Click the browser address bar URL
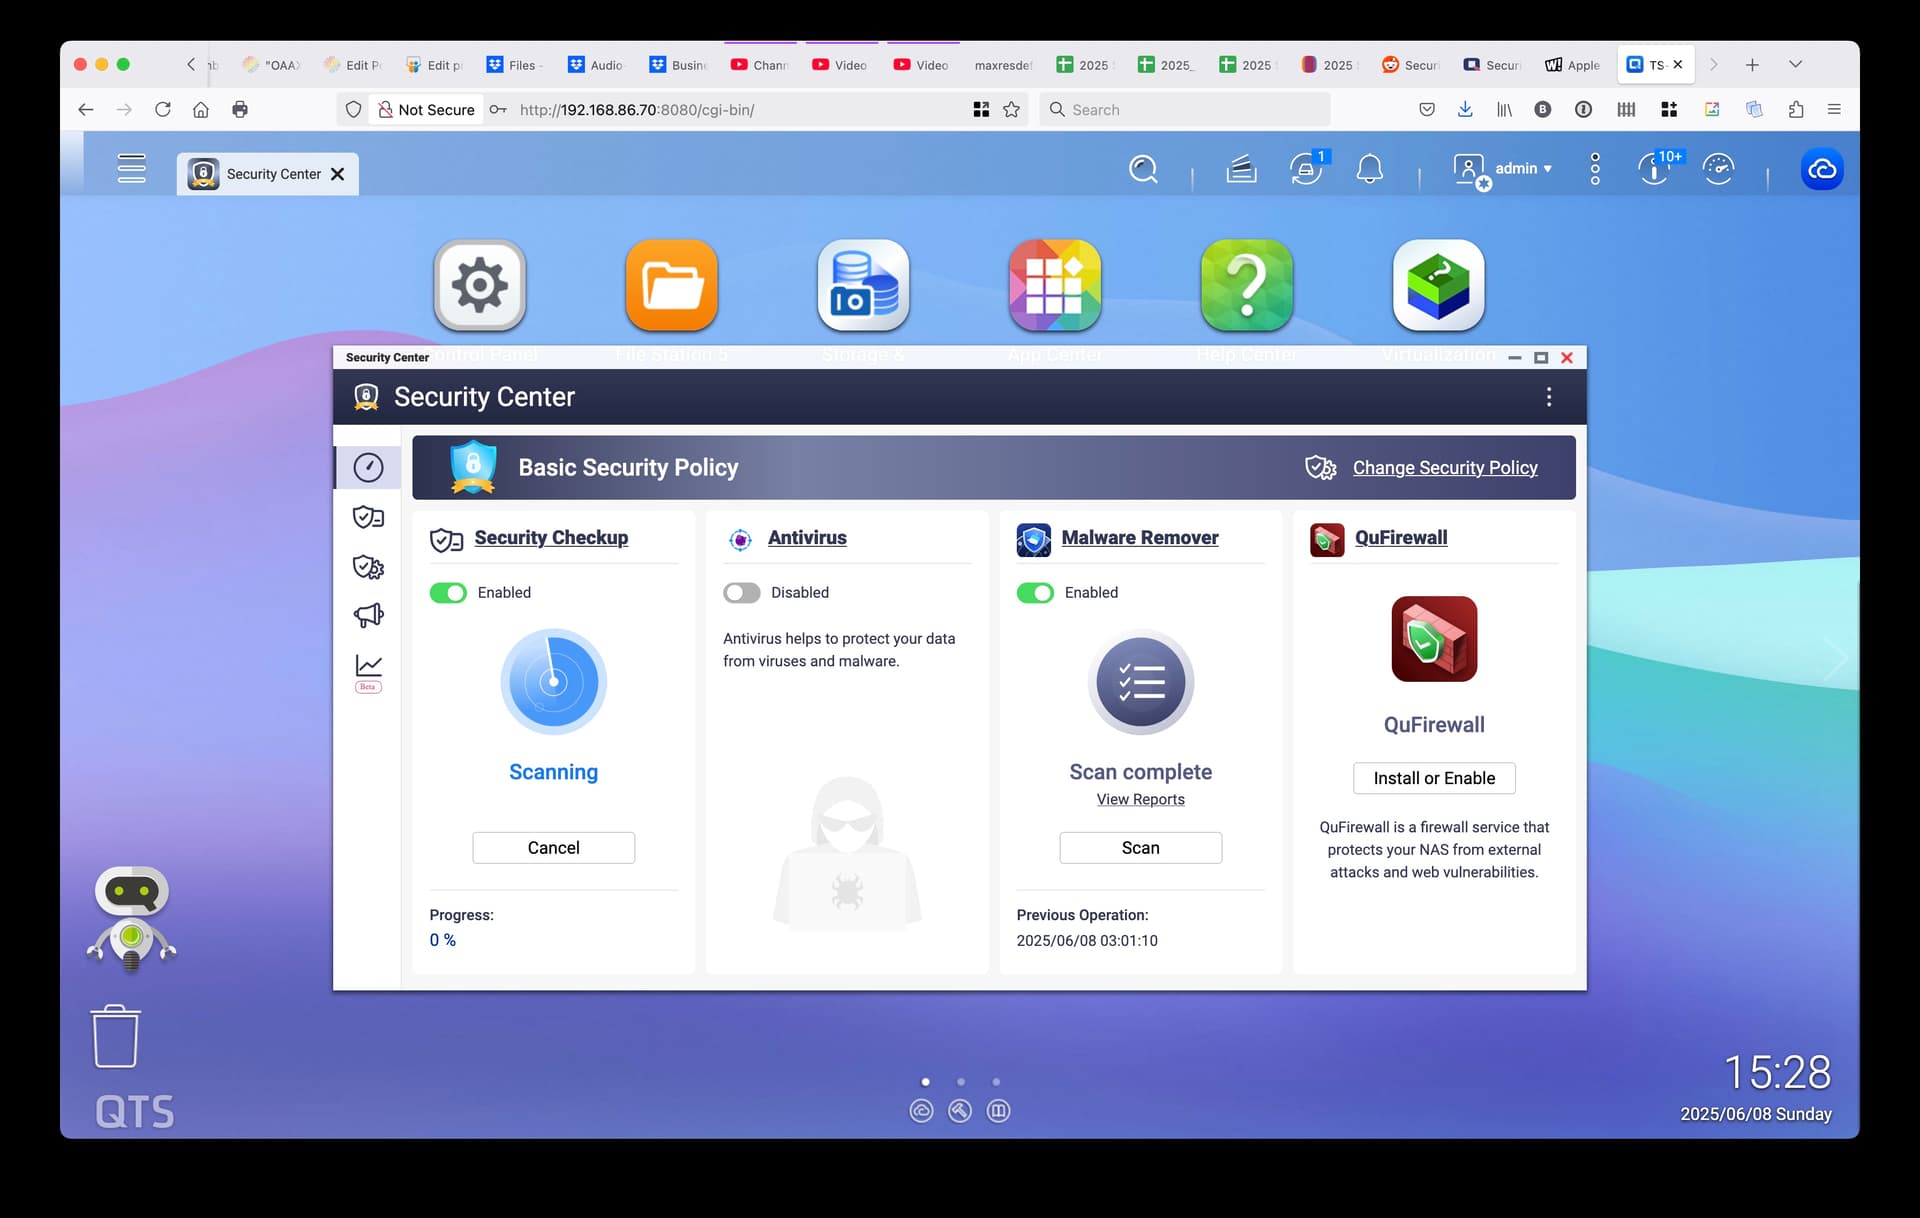Image resolution: width=1920 pixels, height=1218 pixels. (637, 110)
